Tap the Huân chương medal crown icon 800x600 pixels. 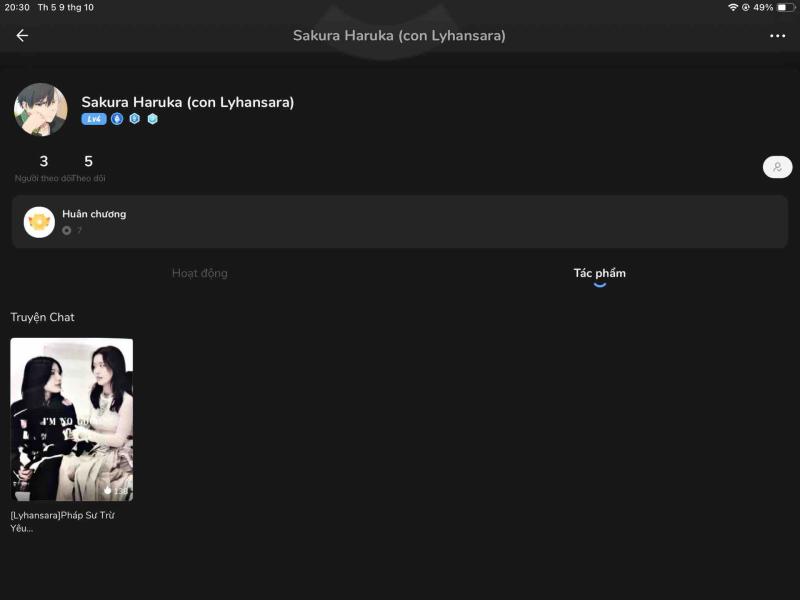[39, 222]
